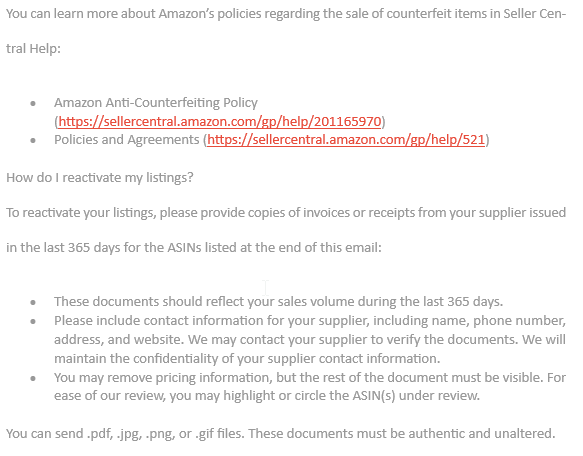The height and width of the screenshot is (456, 583).
Task: Click the heading 'How do I reactivate my listings?'
Action: coord(100,178)
